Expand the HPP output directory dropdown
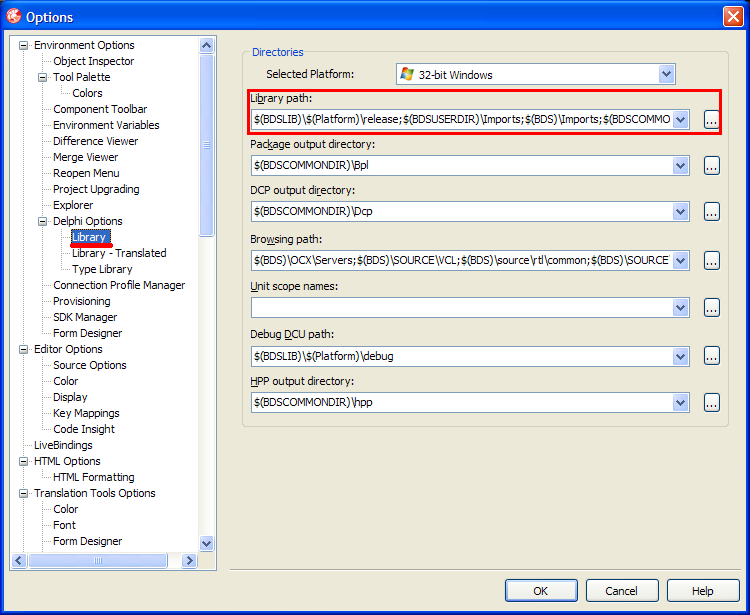This screenshot has width=750, height=615. tap(680, 403)
